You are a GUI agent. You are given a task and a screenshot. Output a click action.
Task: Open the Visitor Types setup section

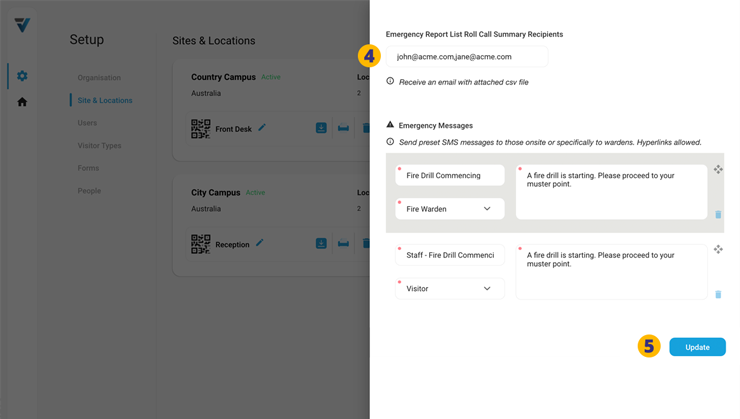pos(99,146)
